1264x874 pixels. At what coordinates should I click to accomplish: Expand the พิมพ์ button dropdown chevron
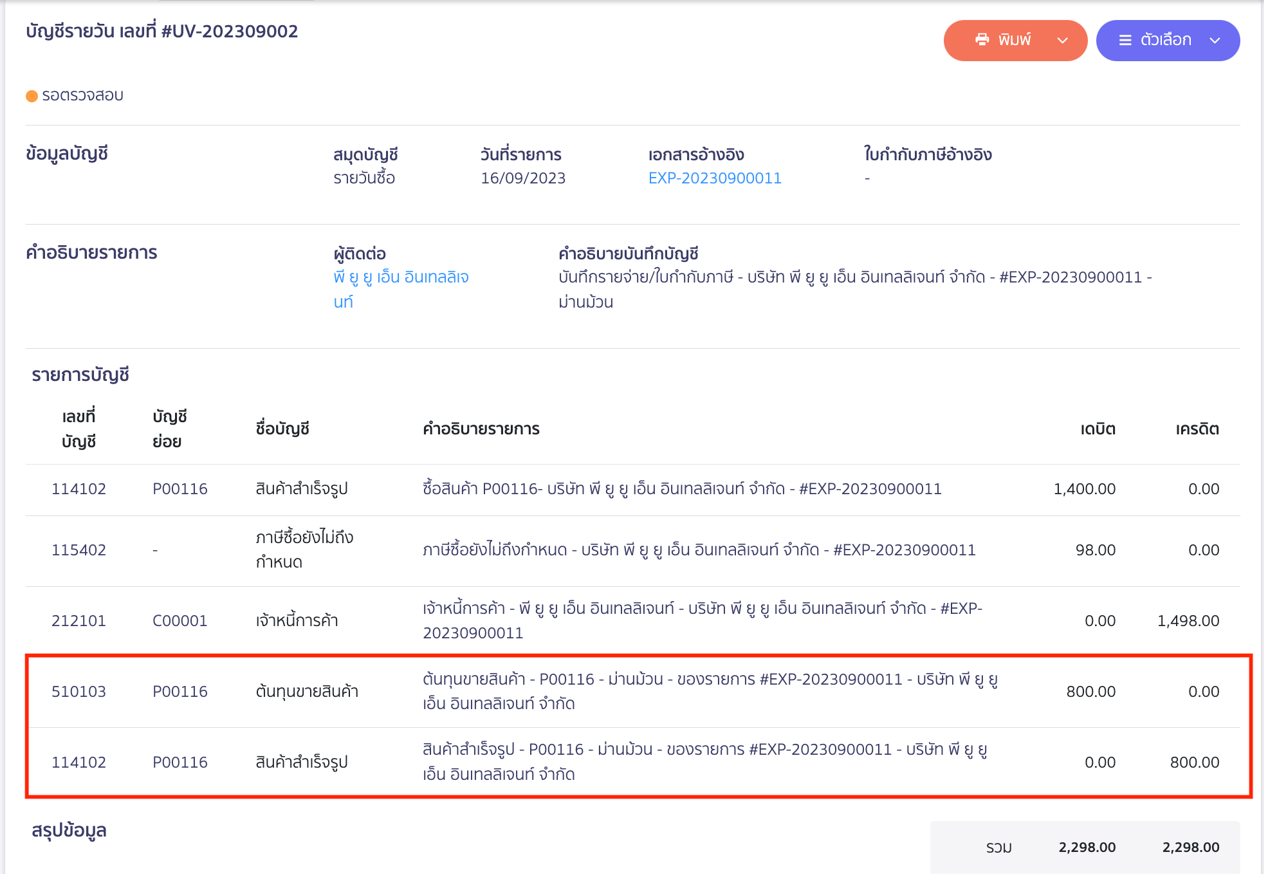1062,41
